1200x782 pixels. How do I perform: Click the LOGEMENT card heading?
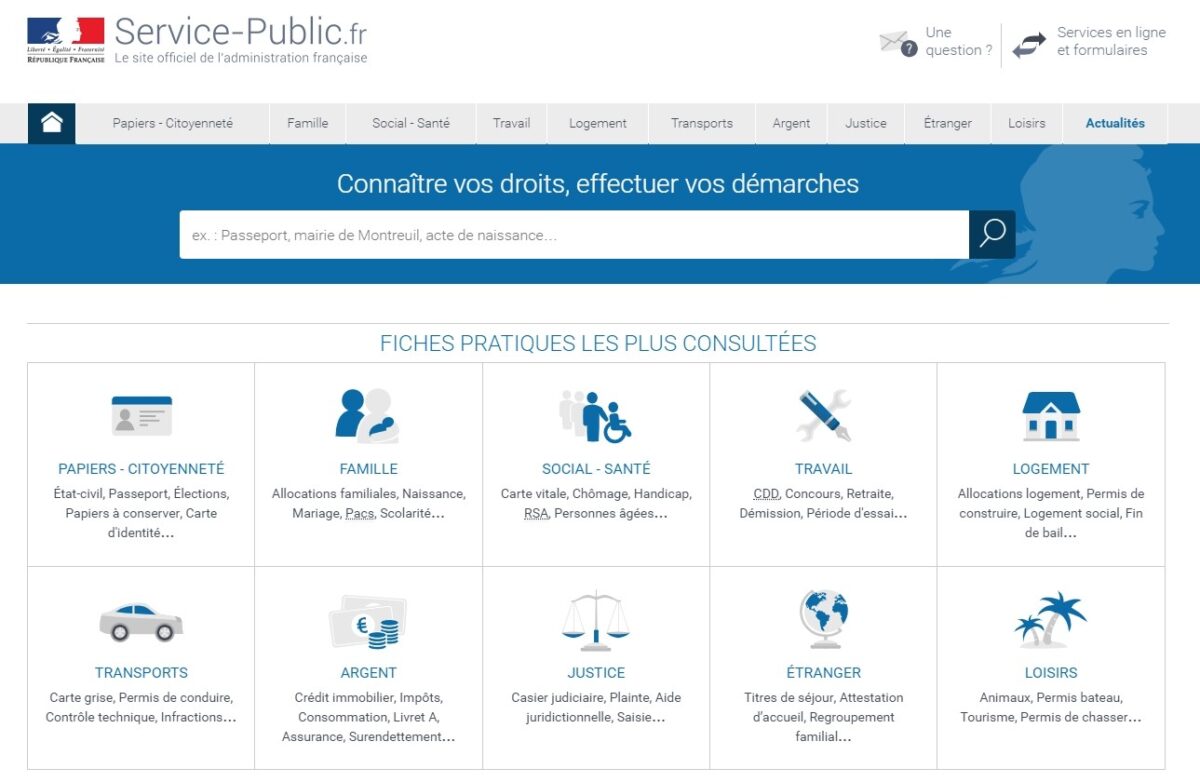(x=1051, y=469)
